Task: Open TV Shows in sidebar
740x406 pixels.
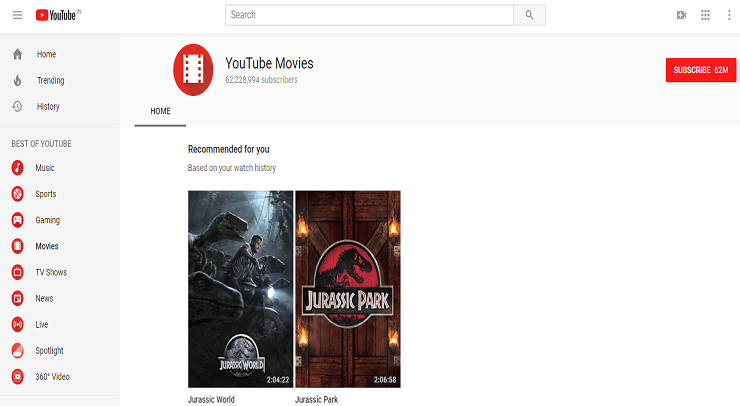Action: (x=51, y=272)
